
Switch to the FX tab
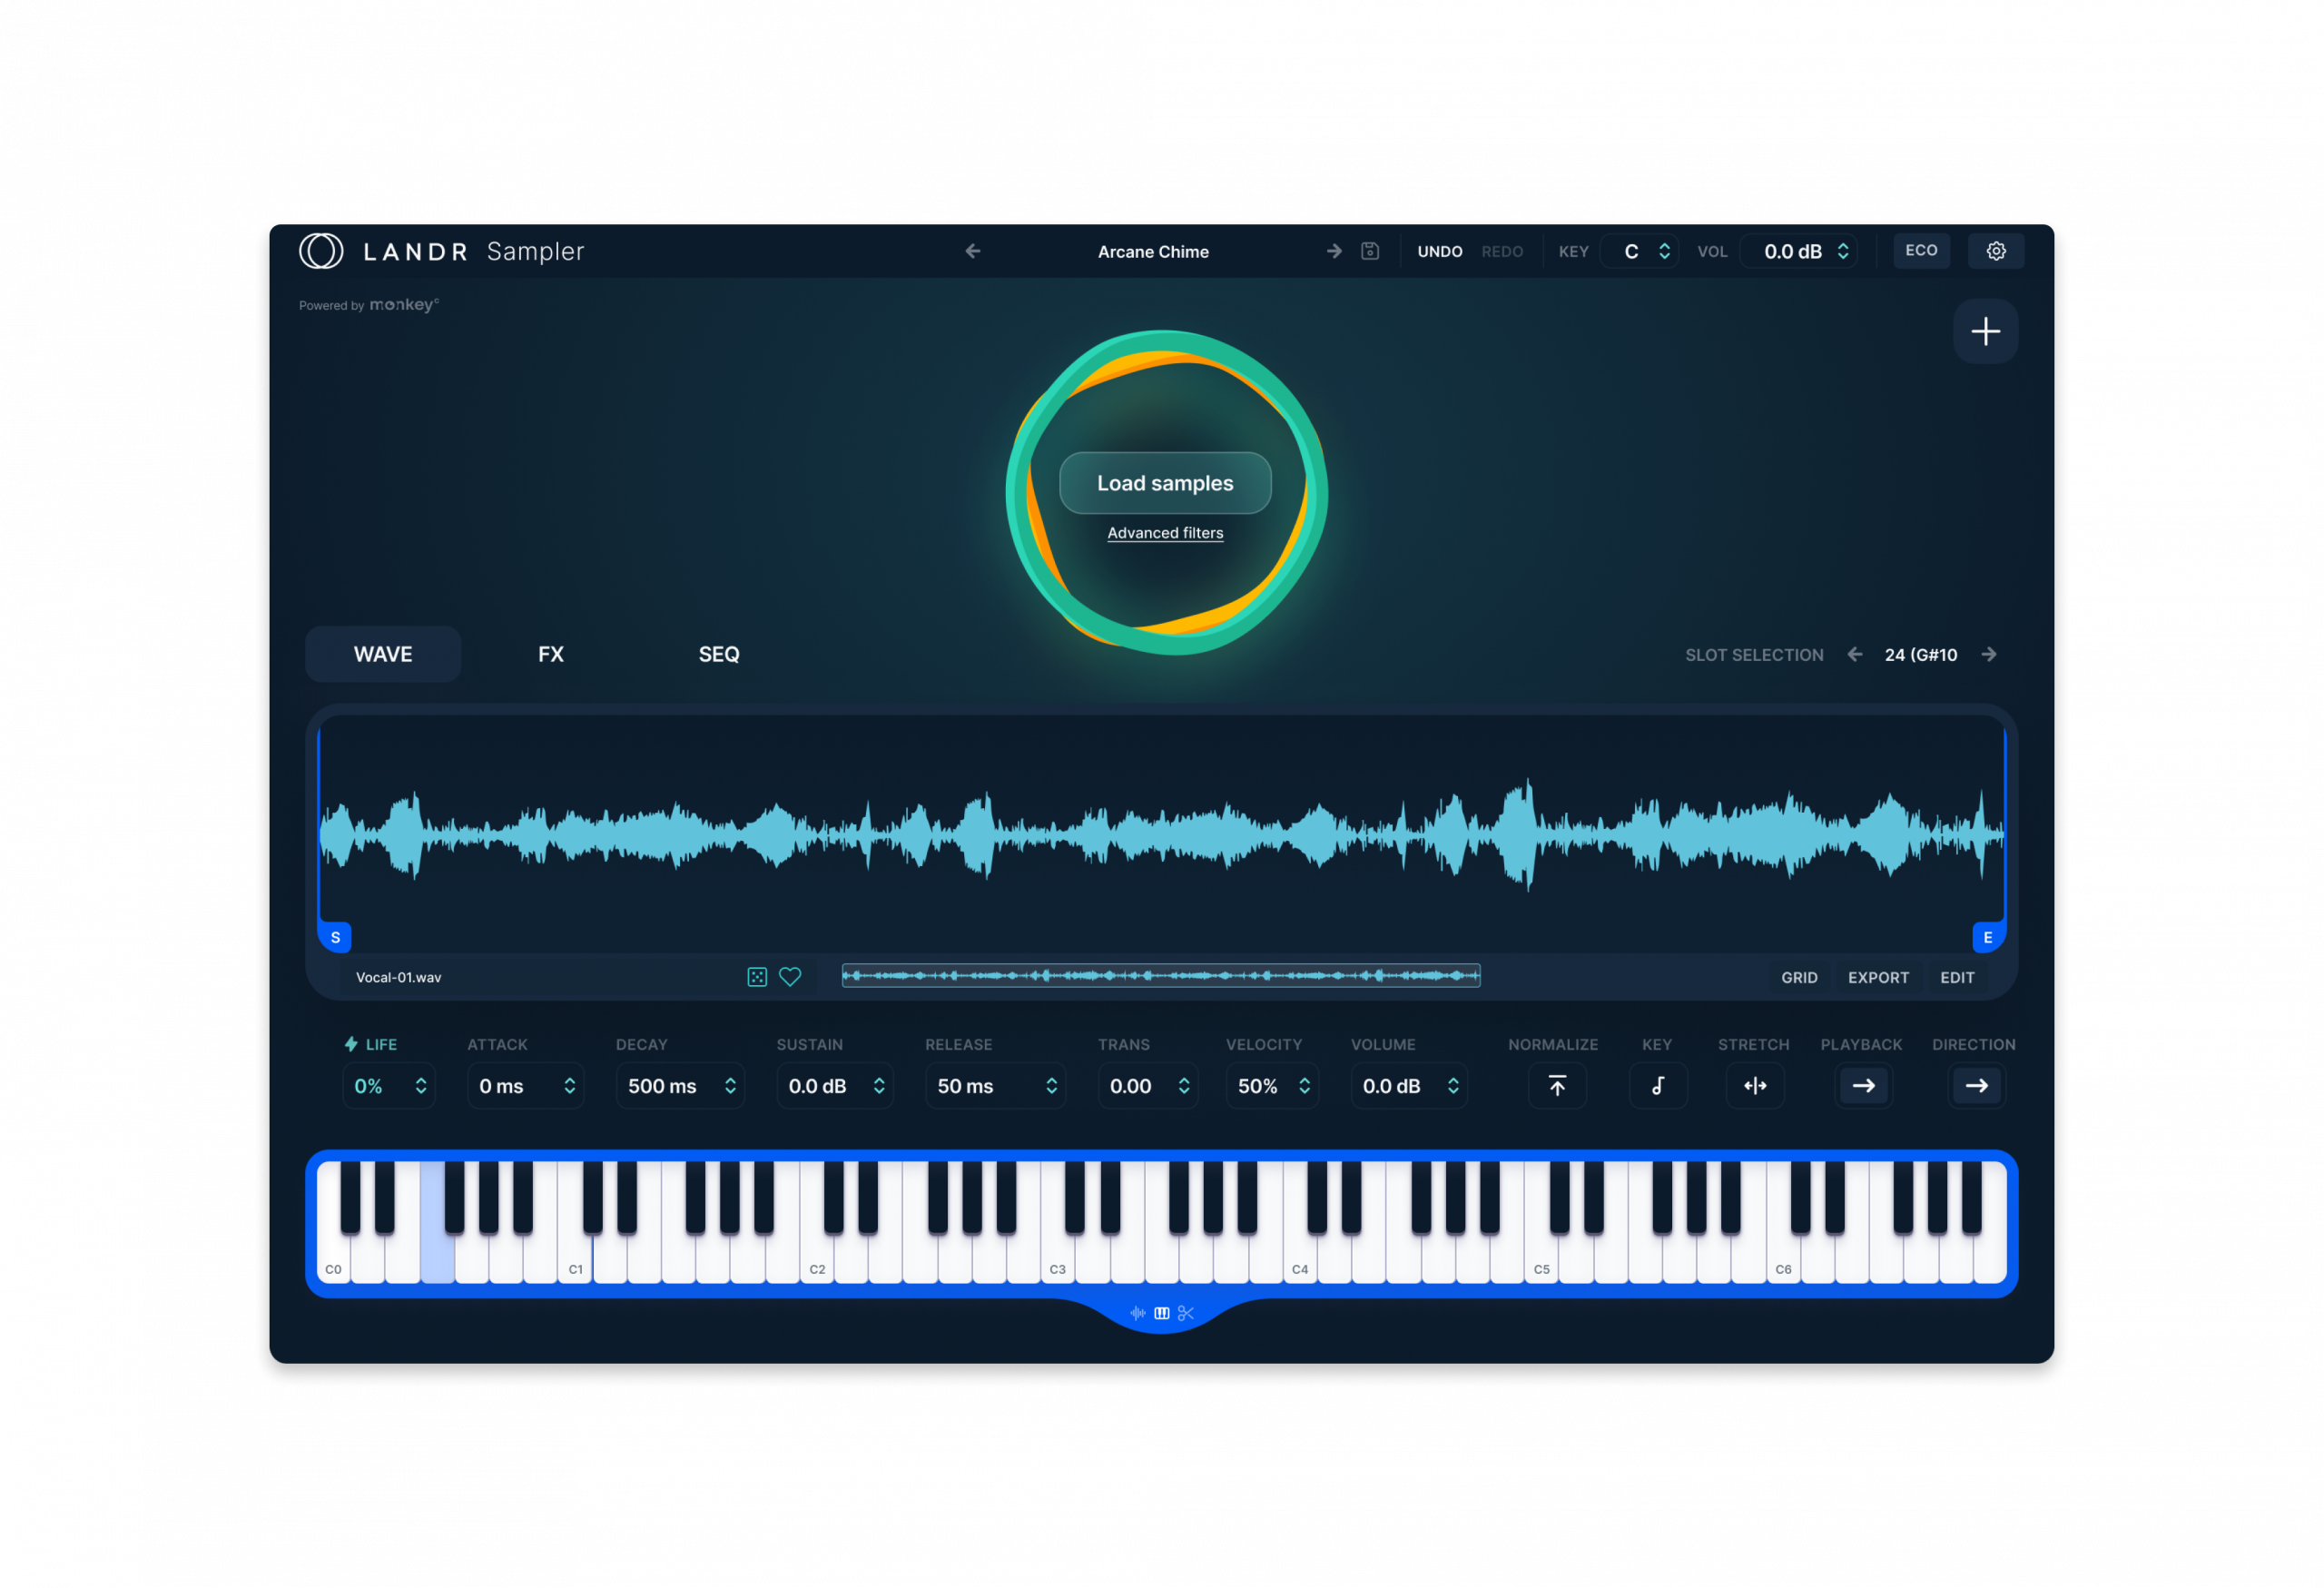point(550,654)
